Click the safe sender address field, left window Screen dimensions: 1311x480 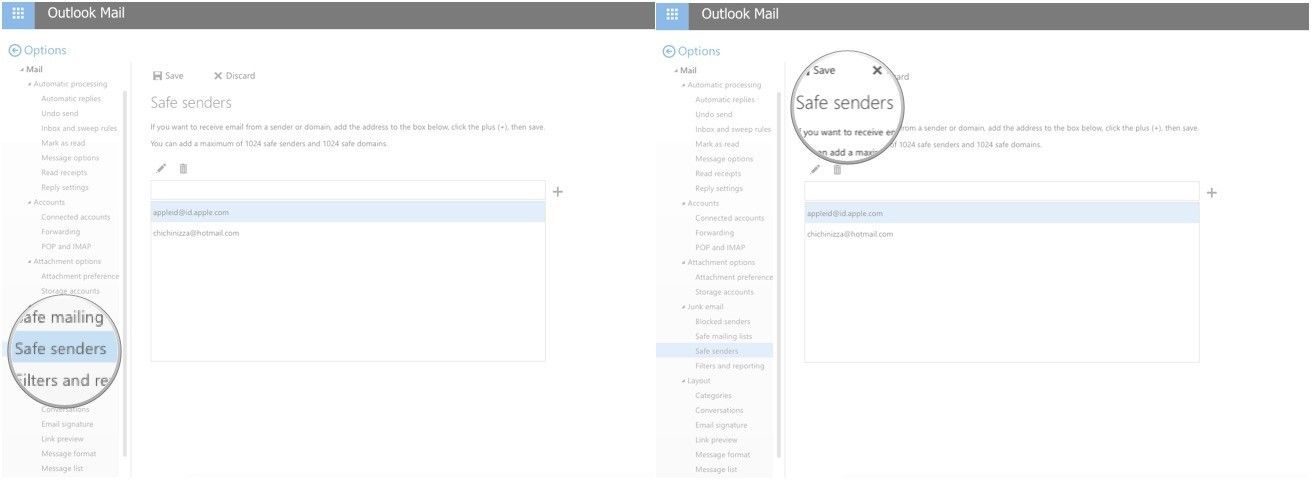click(347, 190)
